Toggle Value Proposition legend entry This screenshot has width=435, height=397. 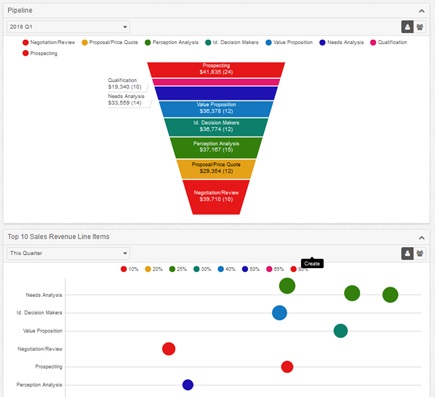tap(289, 42)
